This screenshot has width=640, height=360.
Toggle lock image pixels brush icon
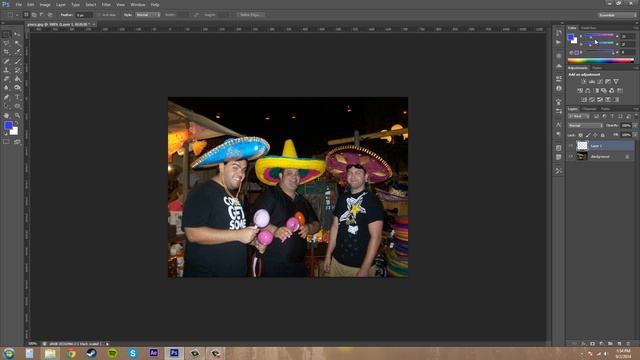click(x=588, y=135)
